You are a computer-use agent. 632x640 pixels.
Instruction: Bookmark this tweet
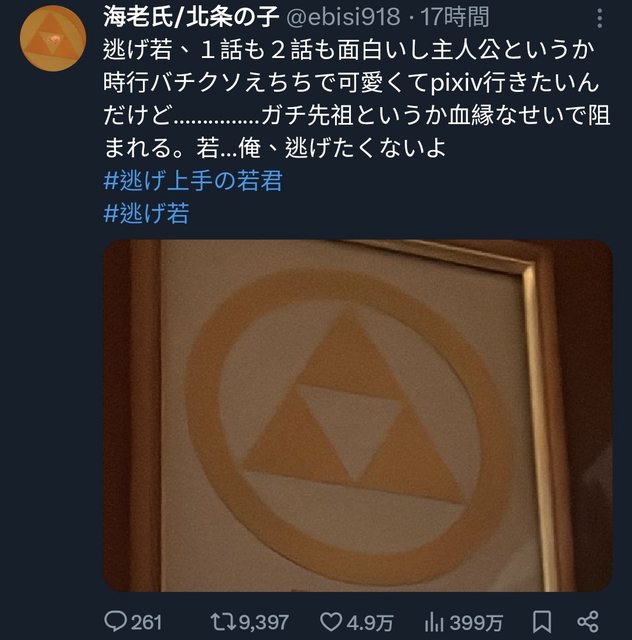pyautogui.click(x=542, y=622)
